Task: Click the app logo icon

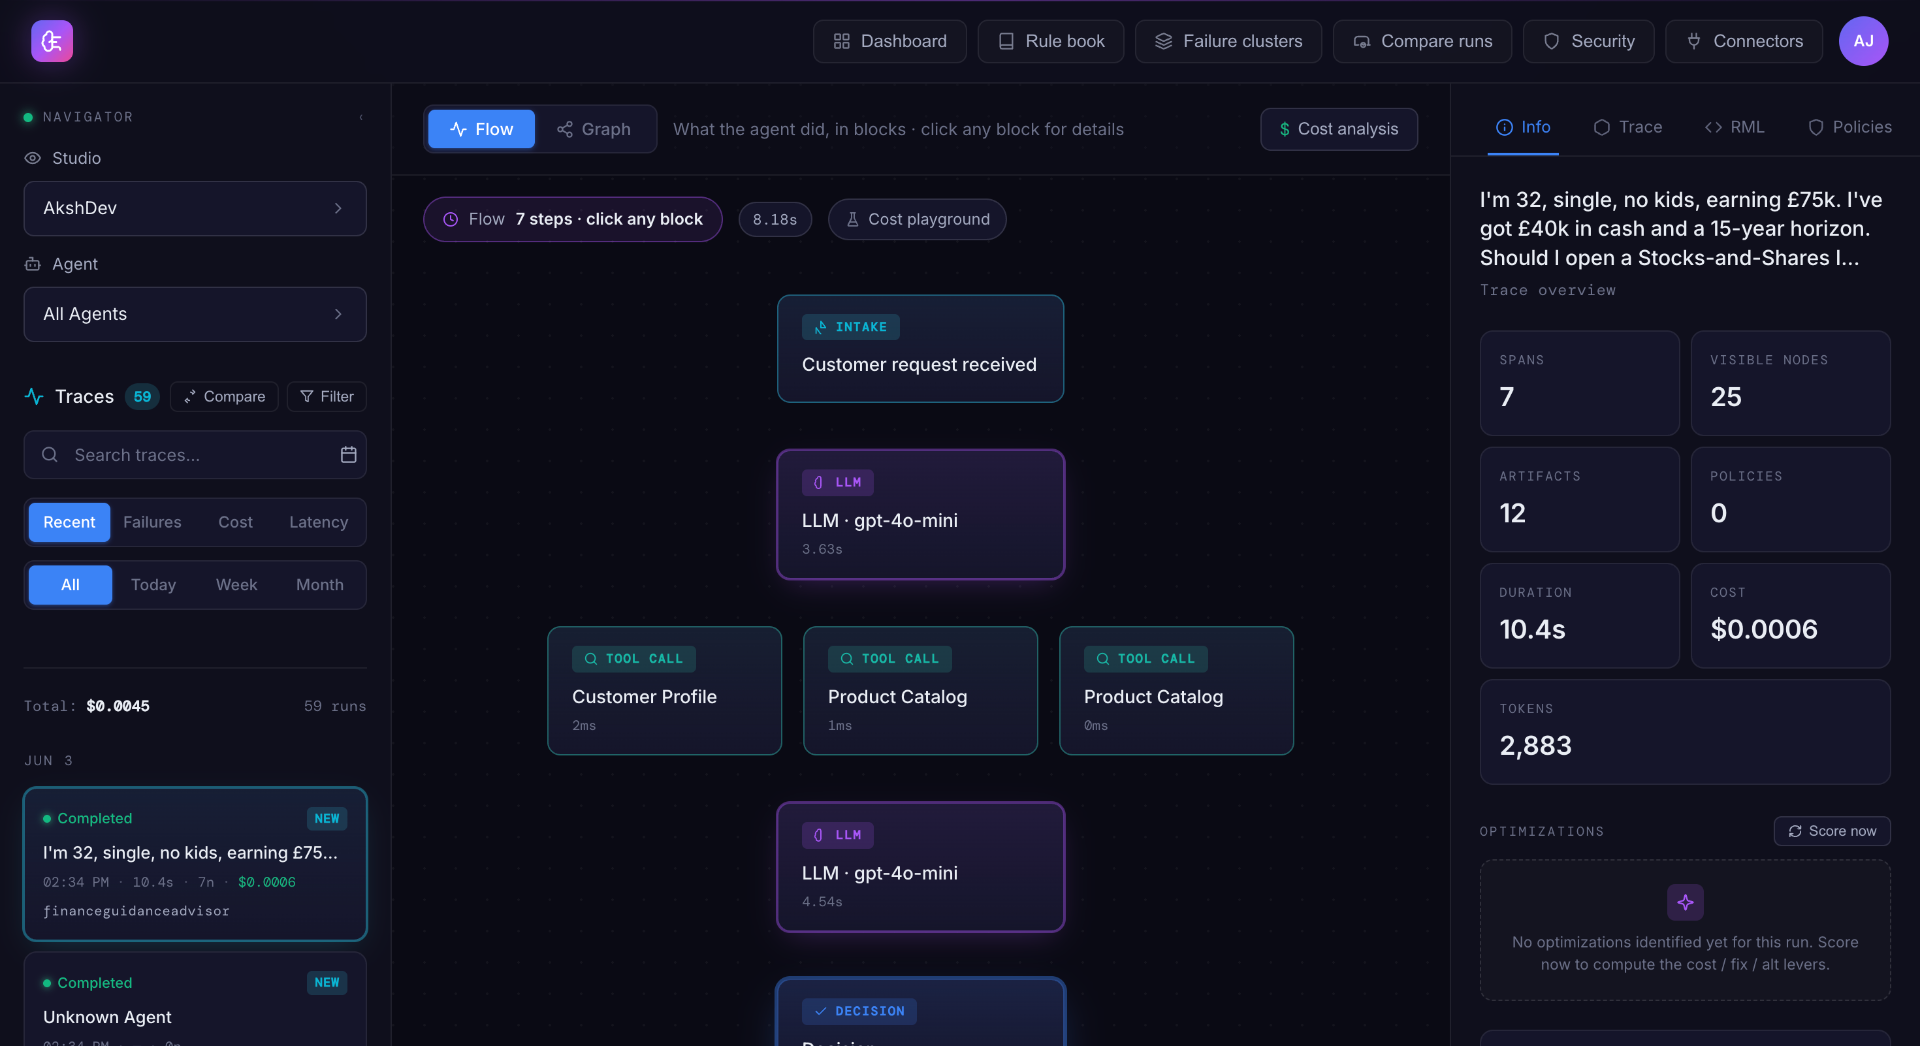Action: 52,41
